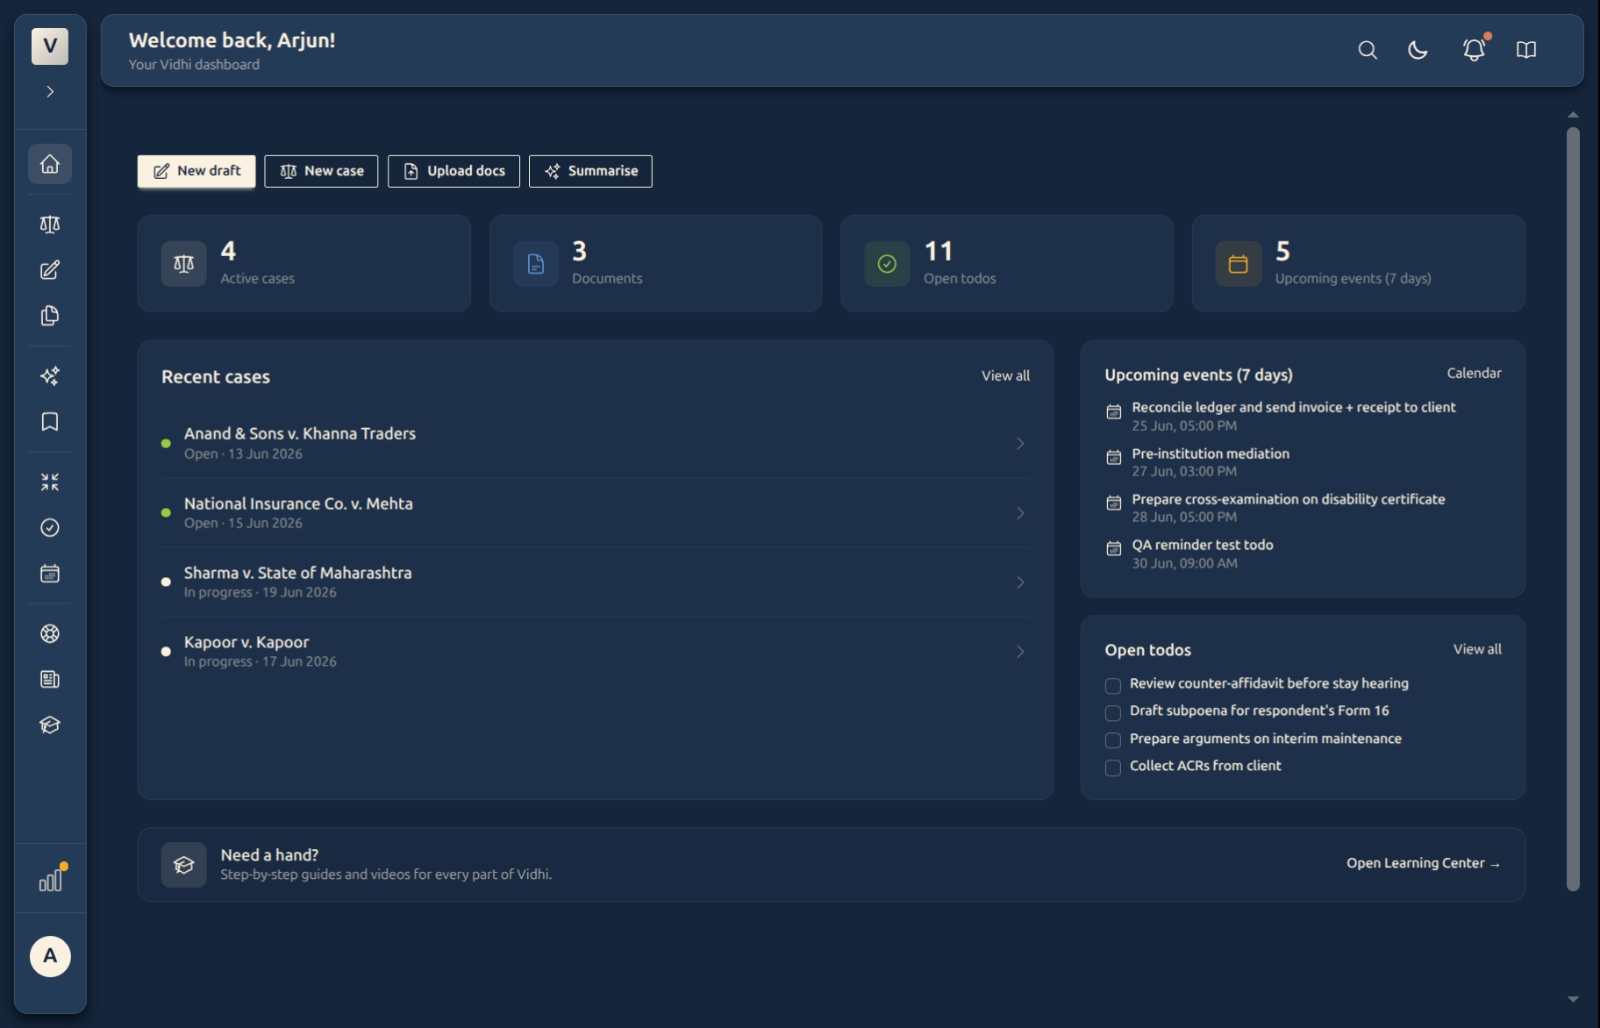Open the Bookmarks icon in sidebar
The image size is (1600, 1028).
click(50, 422)
